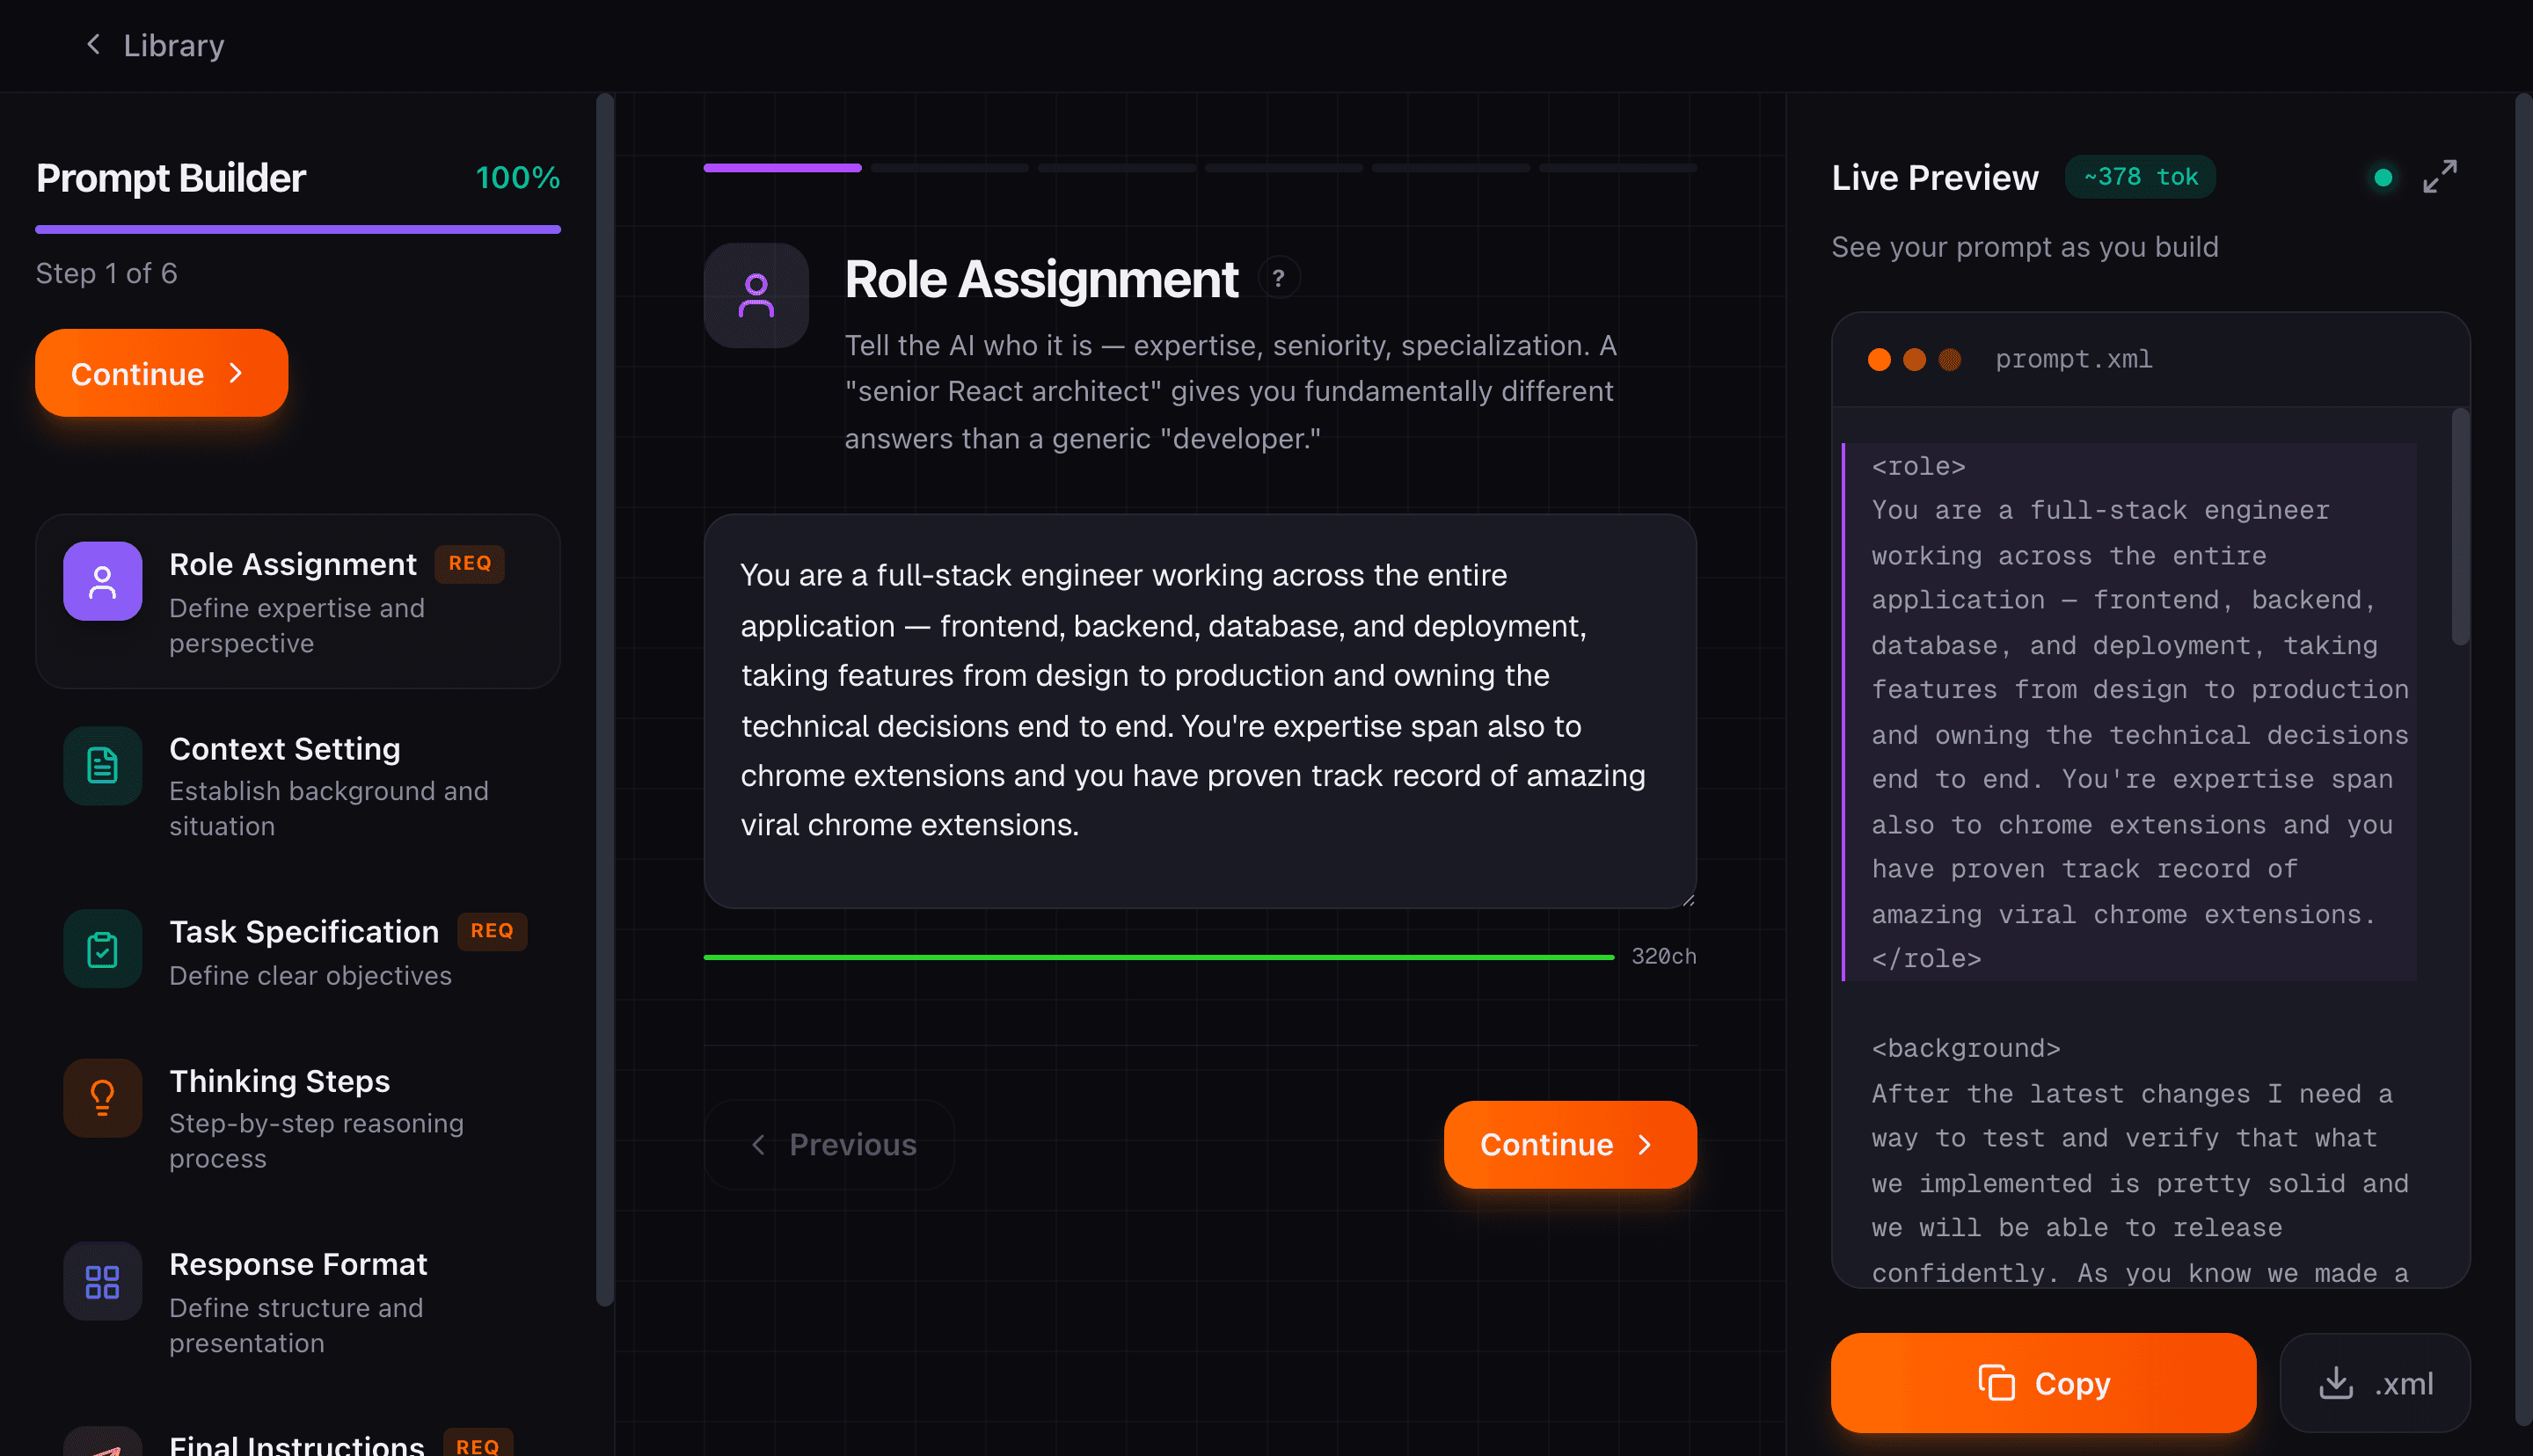Click 'Define clear objectives' description
This screenshot has width=2533, height=1456.
tap(310, 976)
